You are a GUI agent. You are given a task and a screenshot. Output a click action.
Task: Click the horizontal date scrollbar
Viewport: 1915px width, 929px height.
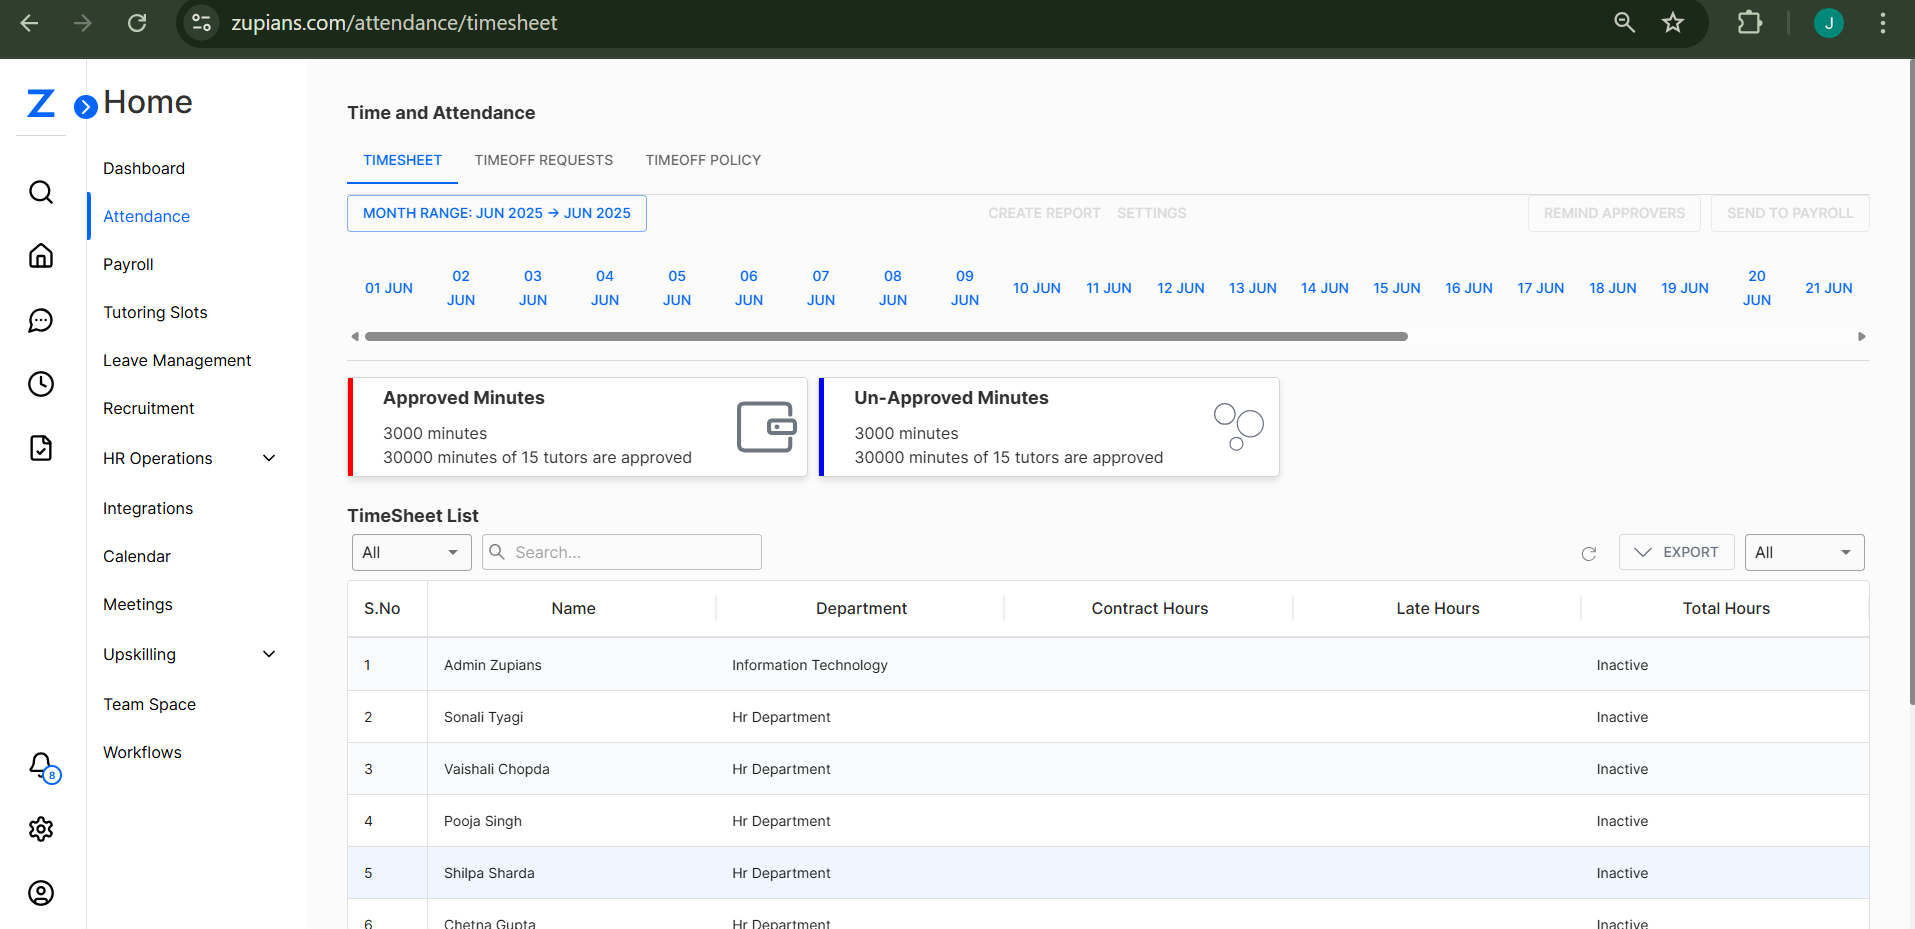point(885,337)
